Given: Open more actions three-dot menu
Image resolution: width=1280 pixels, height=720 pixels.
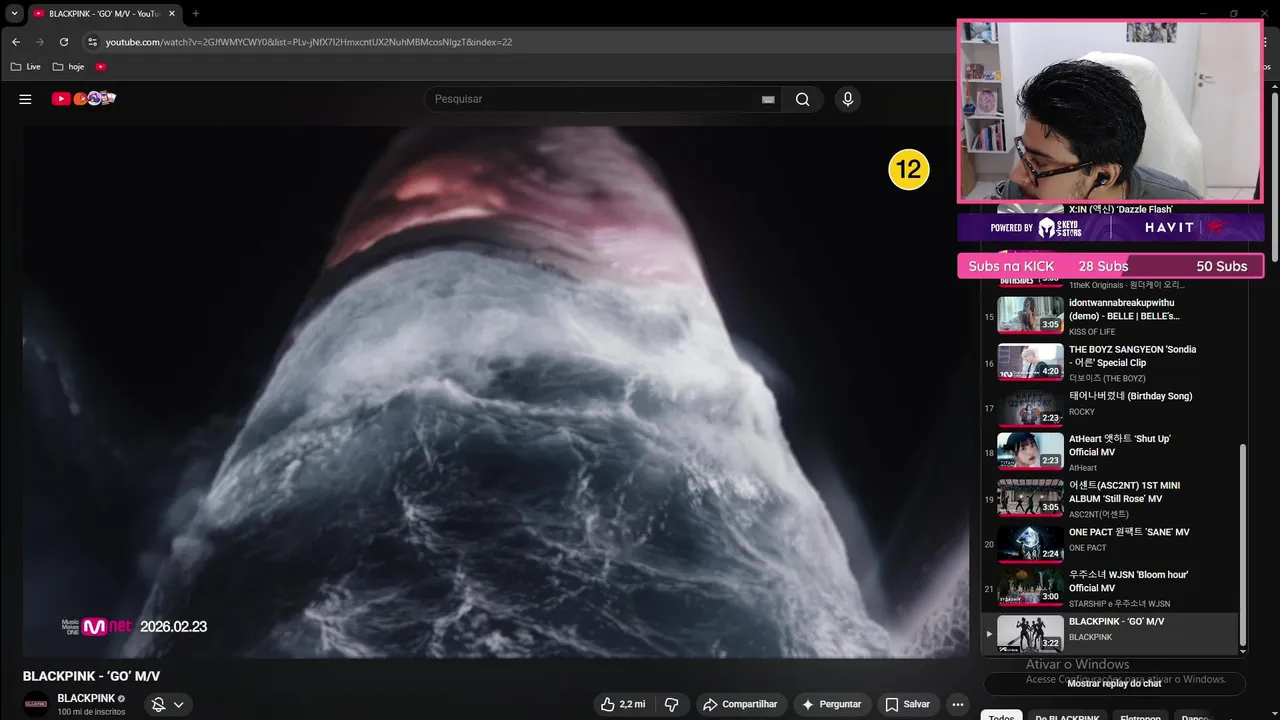Looking at the screenshot, I should (958, 704).
